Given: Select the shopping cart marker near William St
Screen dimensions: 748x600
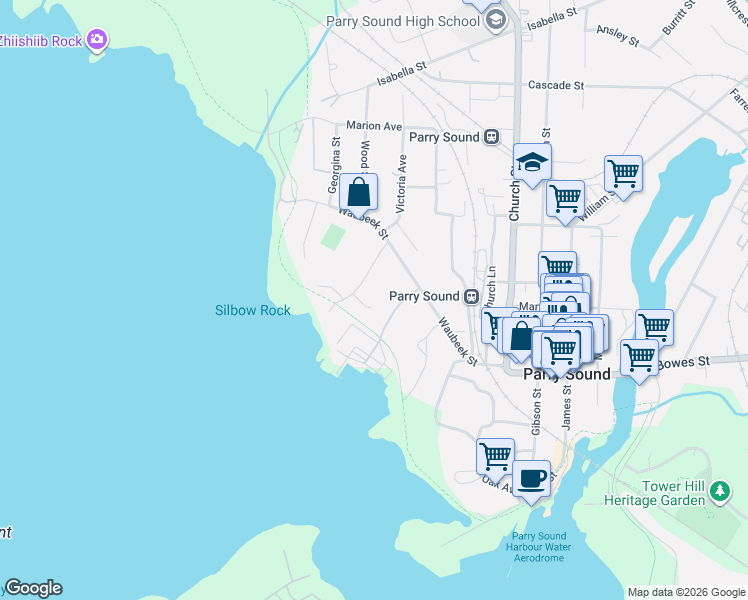Looking at the screenshot, I should click(565, 201).
